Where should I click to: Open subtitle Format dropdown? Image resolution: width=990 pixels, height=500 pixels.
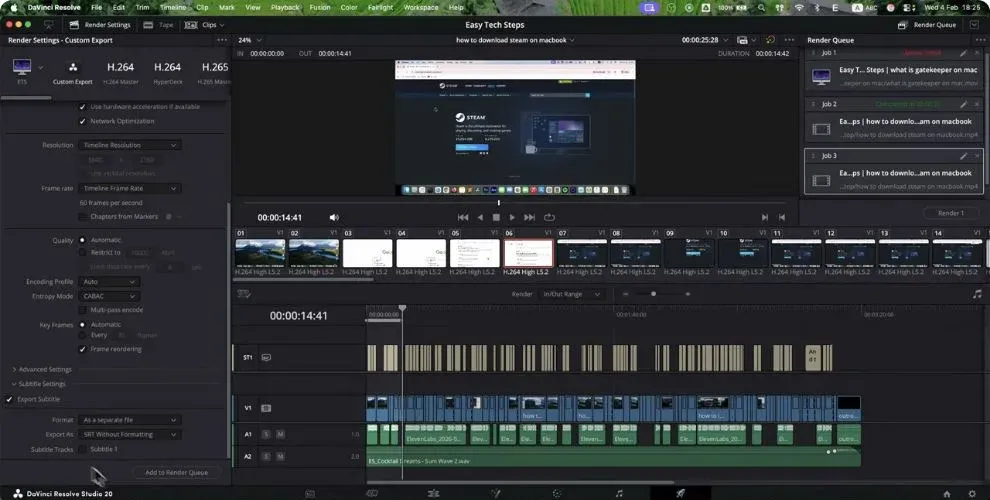(130, 420)
